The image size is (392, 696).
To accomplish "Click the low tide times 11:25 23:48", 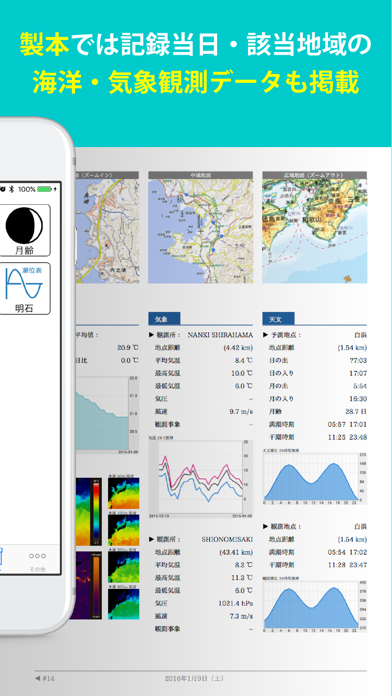I will click(x=348, y=437).
